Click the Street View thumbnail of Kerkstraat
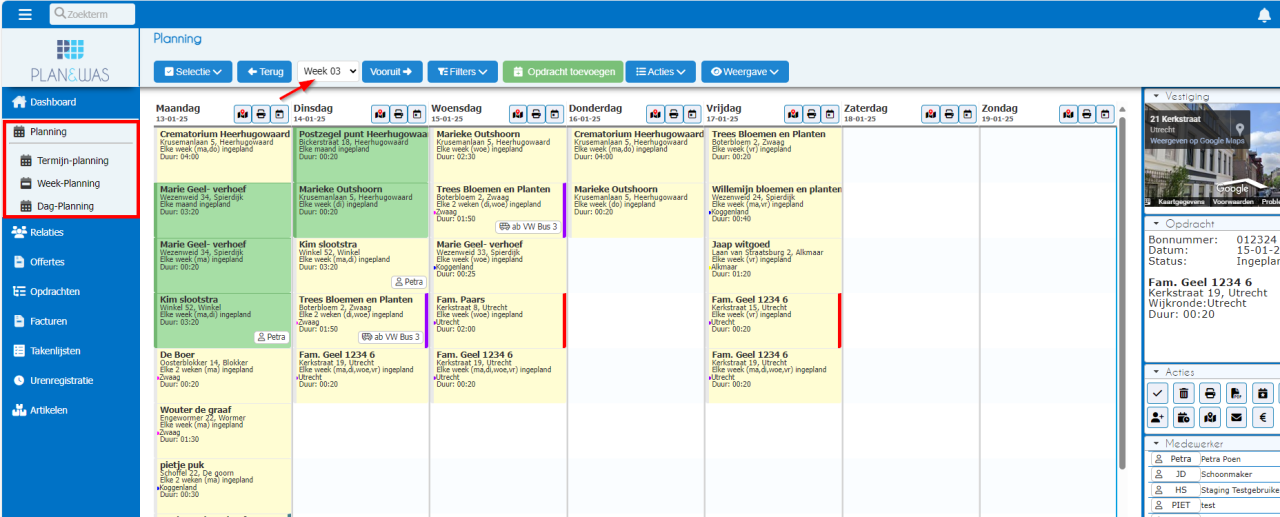This screenshot has height=517, width=1280. coord(1213,156)
